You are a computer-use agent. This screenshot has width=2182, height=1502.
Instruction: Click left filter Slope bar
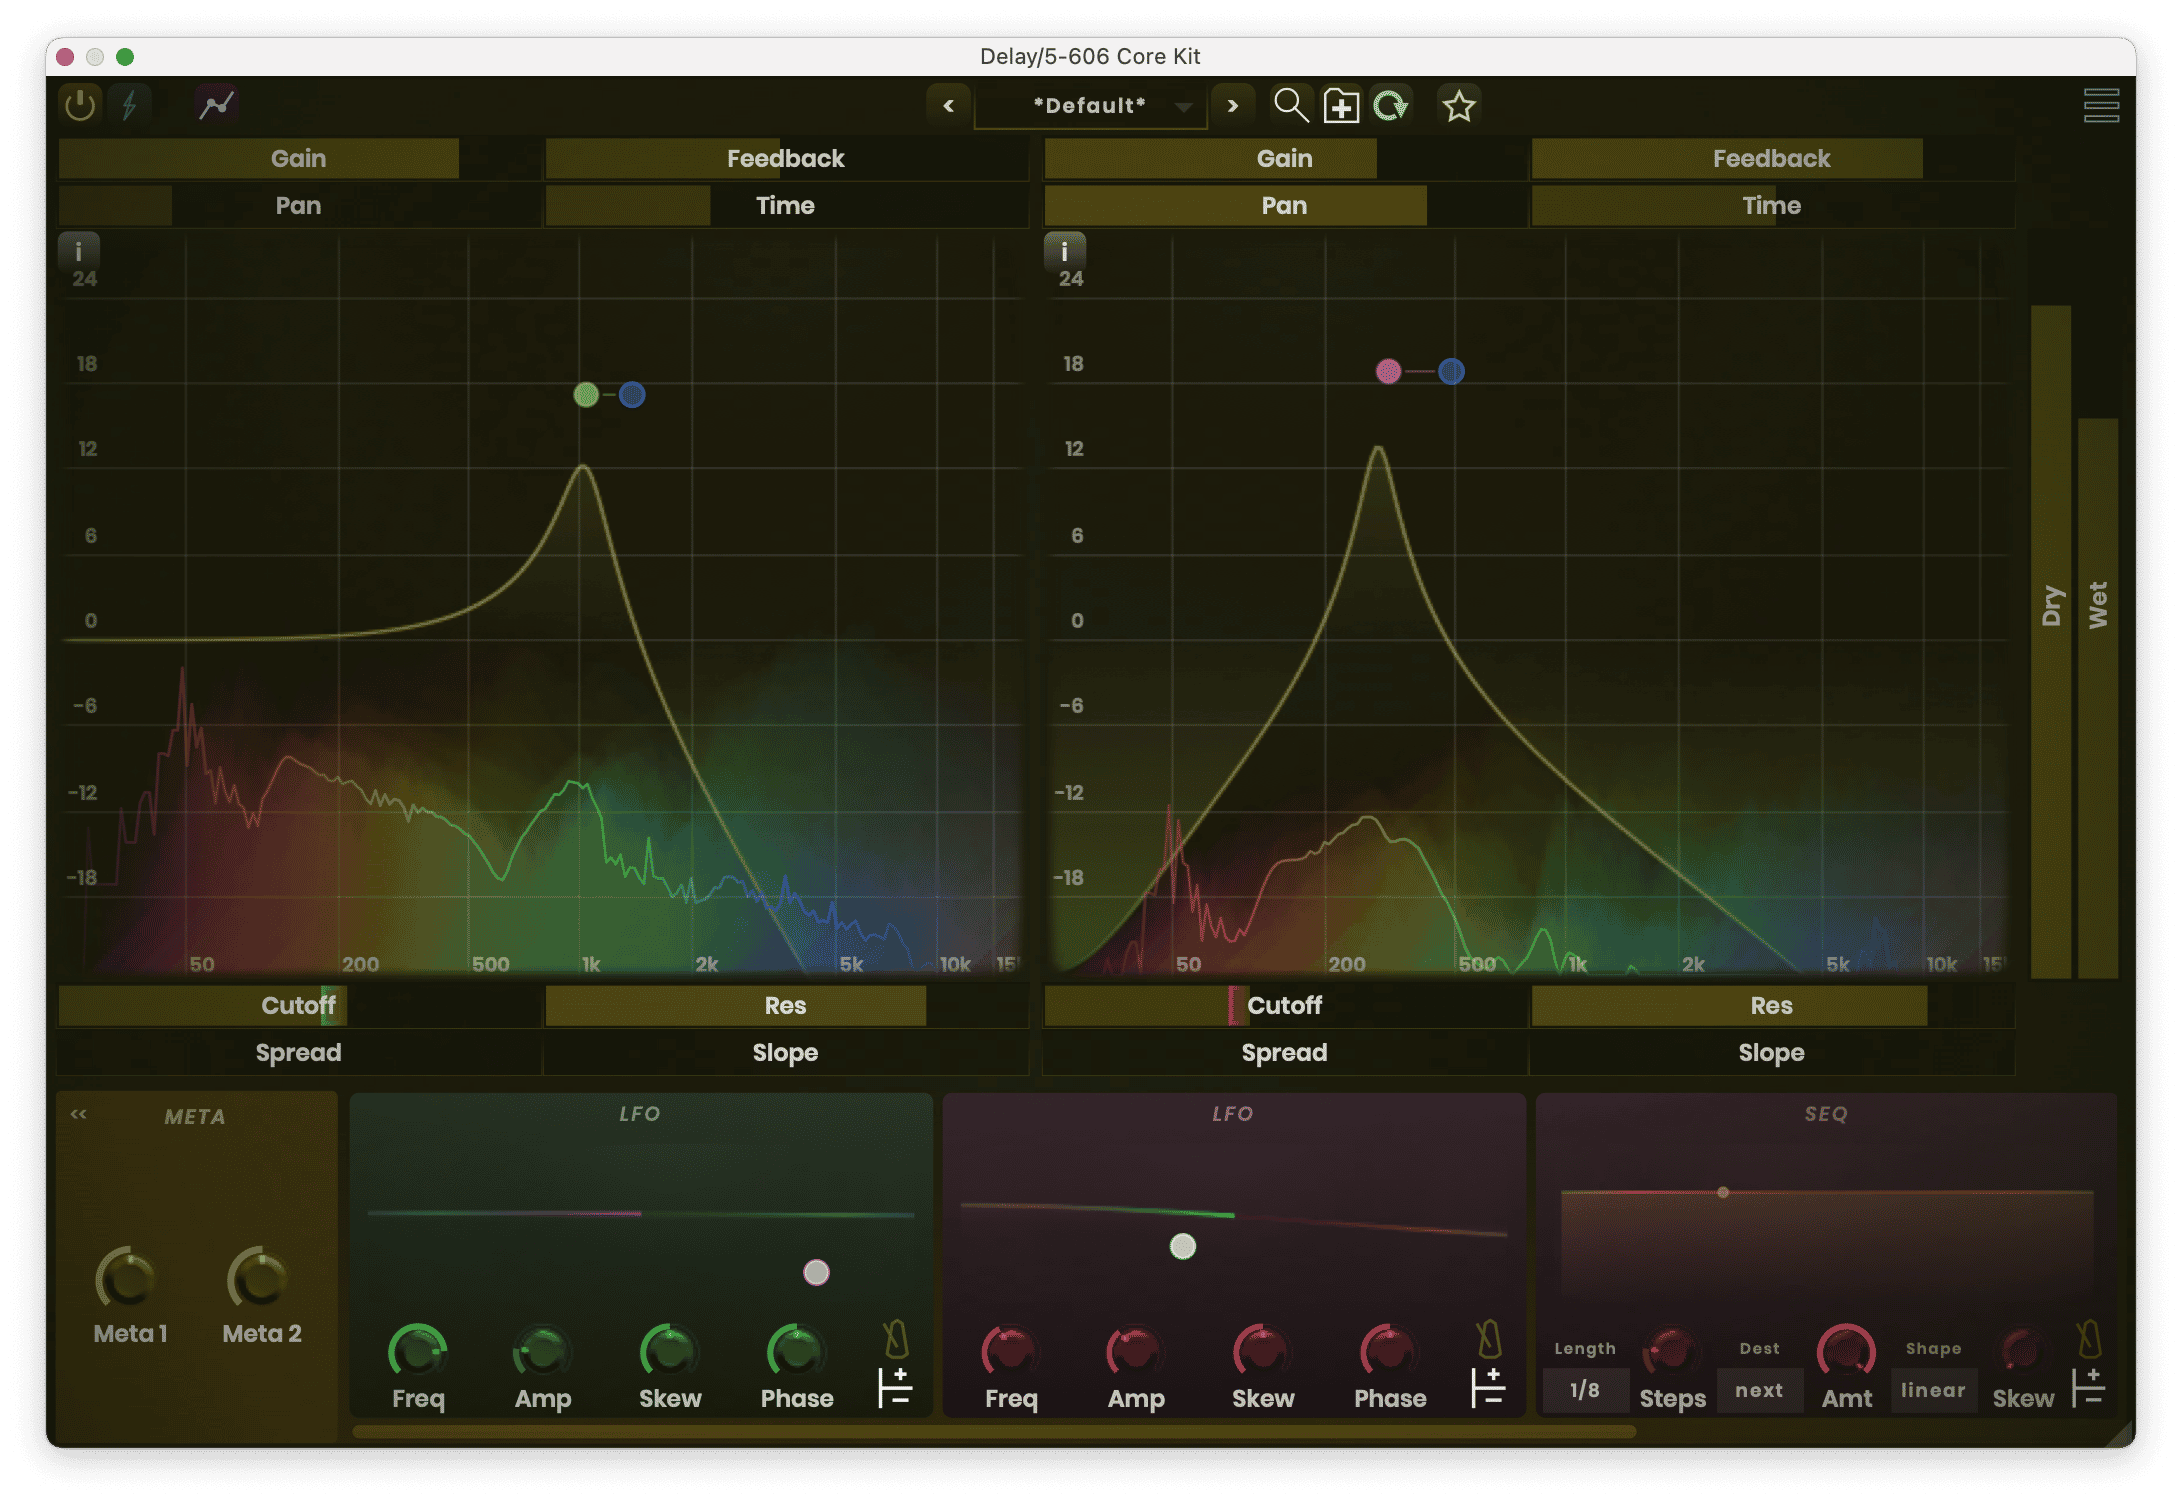click(786, 1052)
